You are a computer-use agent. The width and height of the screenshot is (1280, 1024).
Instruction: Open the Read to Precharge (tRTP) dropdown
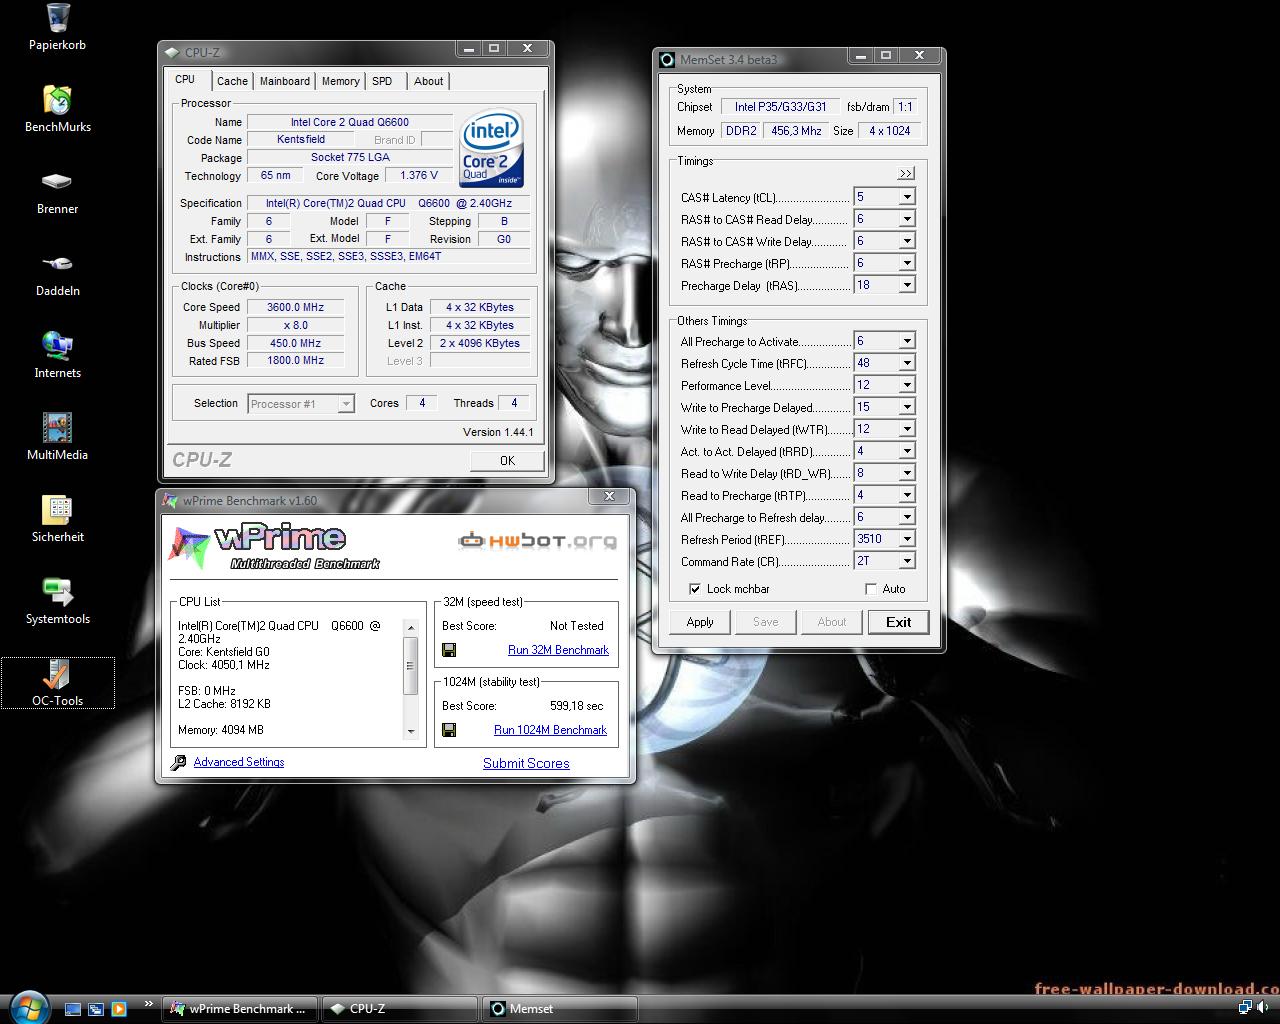pyautogui.click(x=906, y=495)
